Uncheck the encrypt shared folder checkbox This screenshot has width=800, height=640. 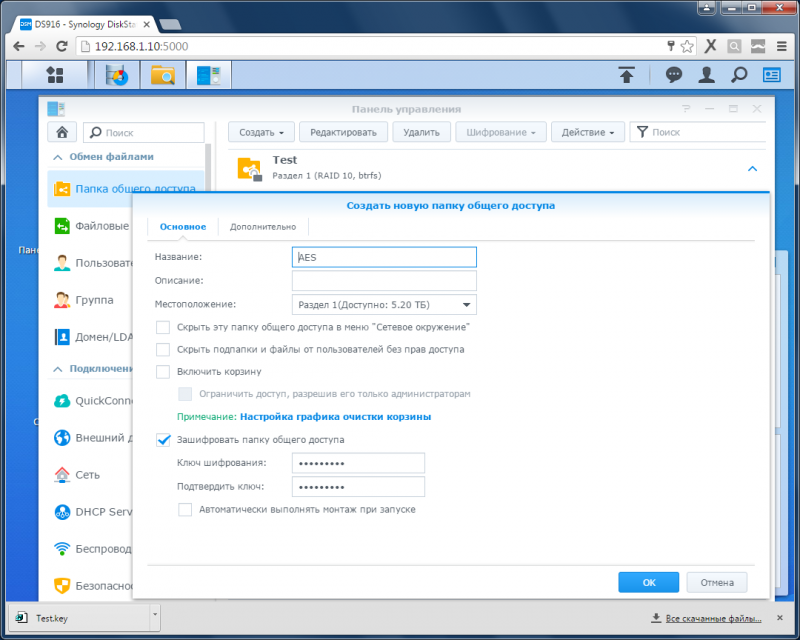tap(163, 440)
